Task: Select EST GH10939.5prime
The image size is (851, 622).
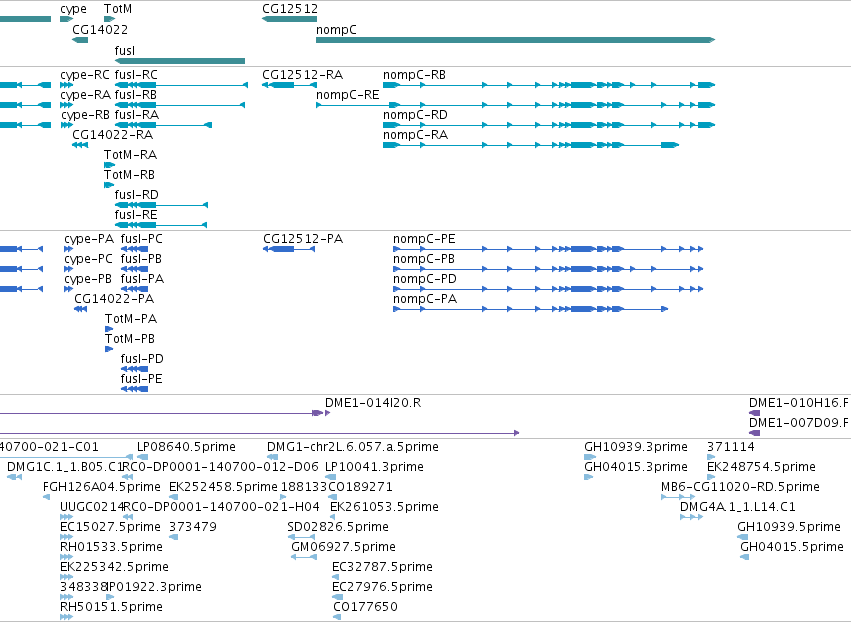Action: pos(742,537)
